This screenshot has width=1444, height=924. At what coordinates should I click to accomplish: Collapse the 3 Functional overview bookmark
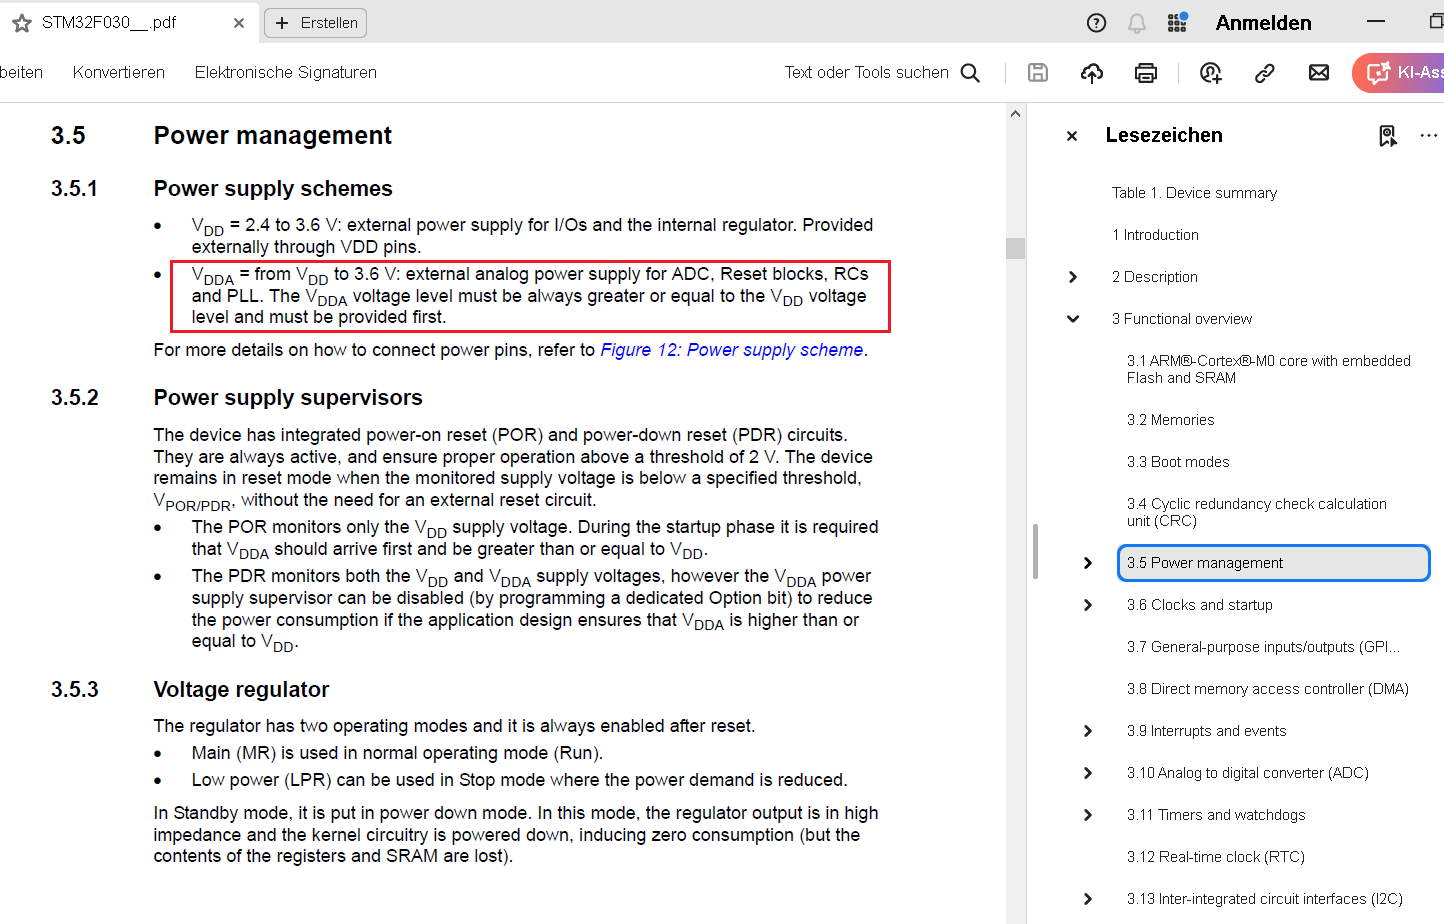tap(1073, 319)
